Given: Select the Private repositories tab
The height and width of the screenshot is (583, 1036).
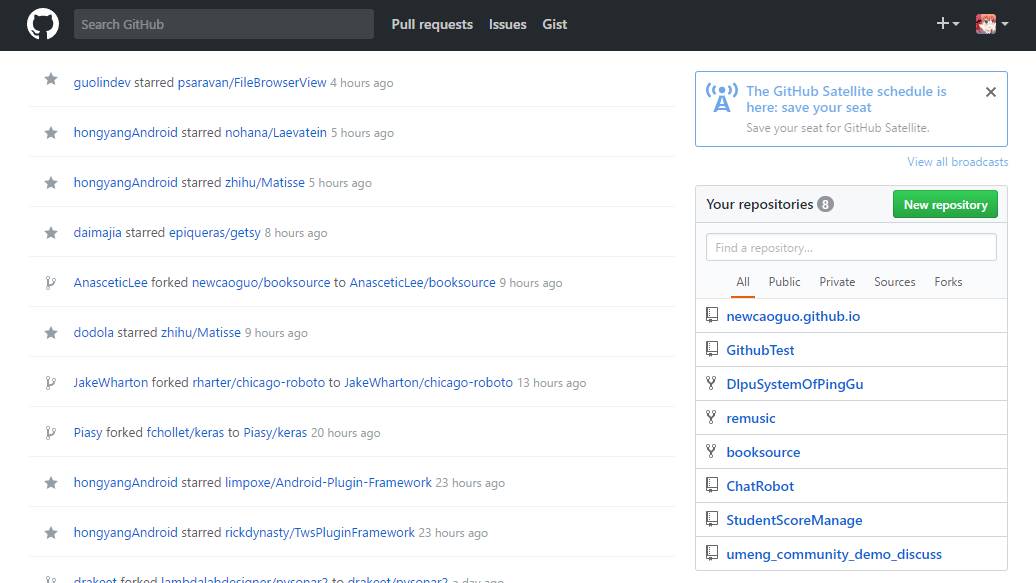Looking at the screenshot, I should tap(837, 282).
